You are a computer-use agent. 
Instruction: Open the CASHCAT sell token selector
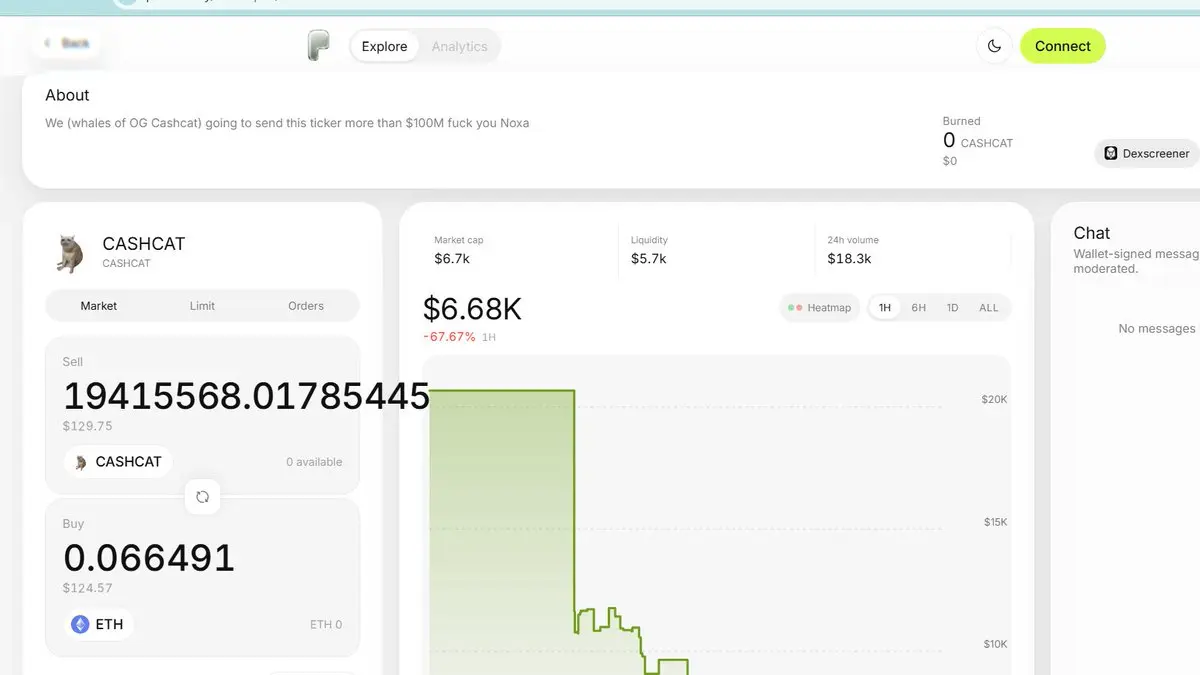point(118,462)
